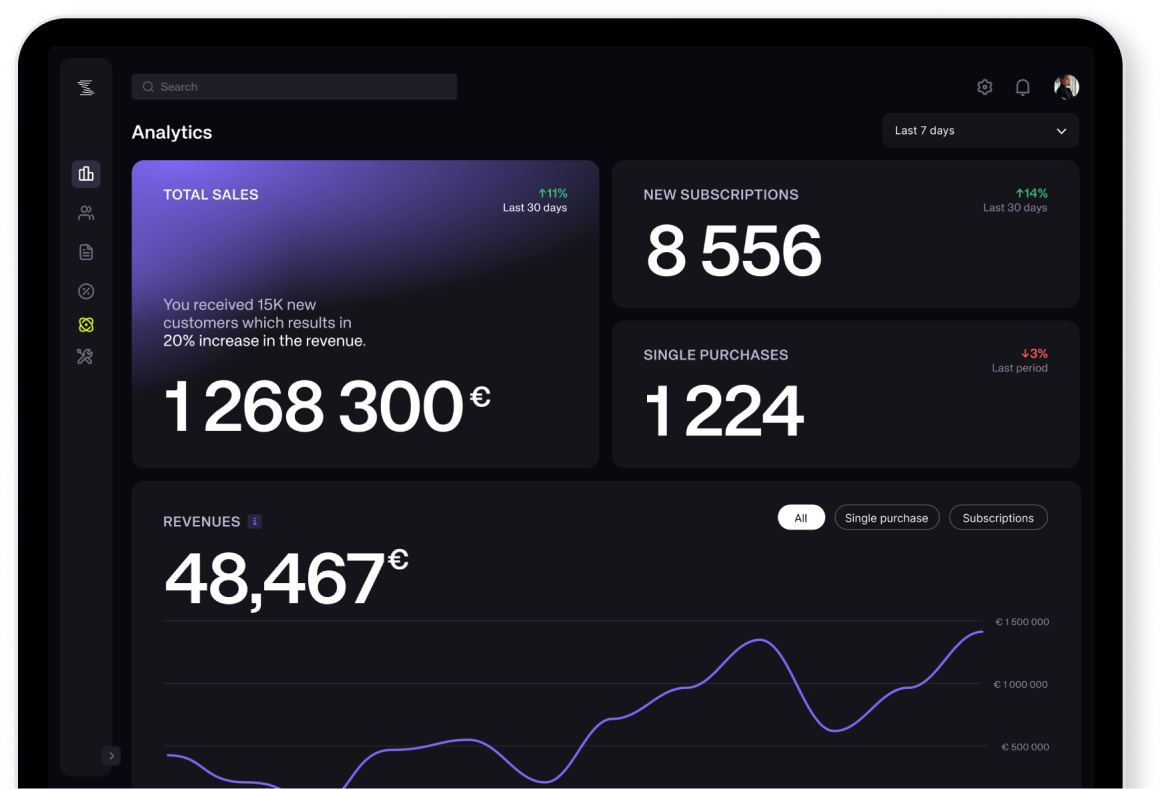Open the Documents page icon in the sidebar
Viewport: 1162px width, 789px height.
pos(86,252)
